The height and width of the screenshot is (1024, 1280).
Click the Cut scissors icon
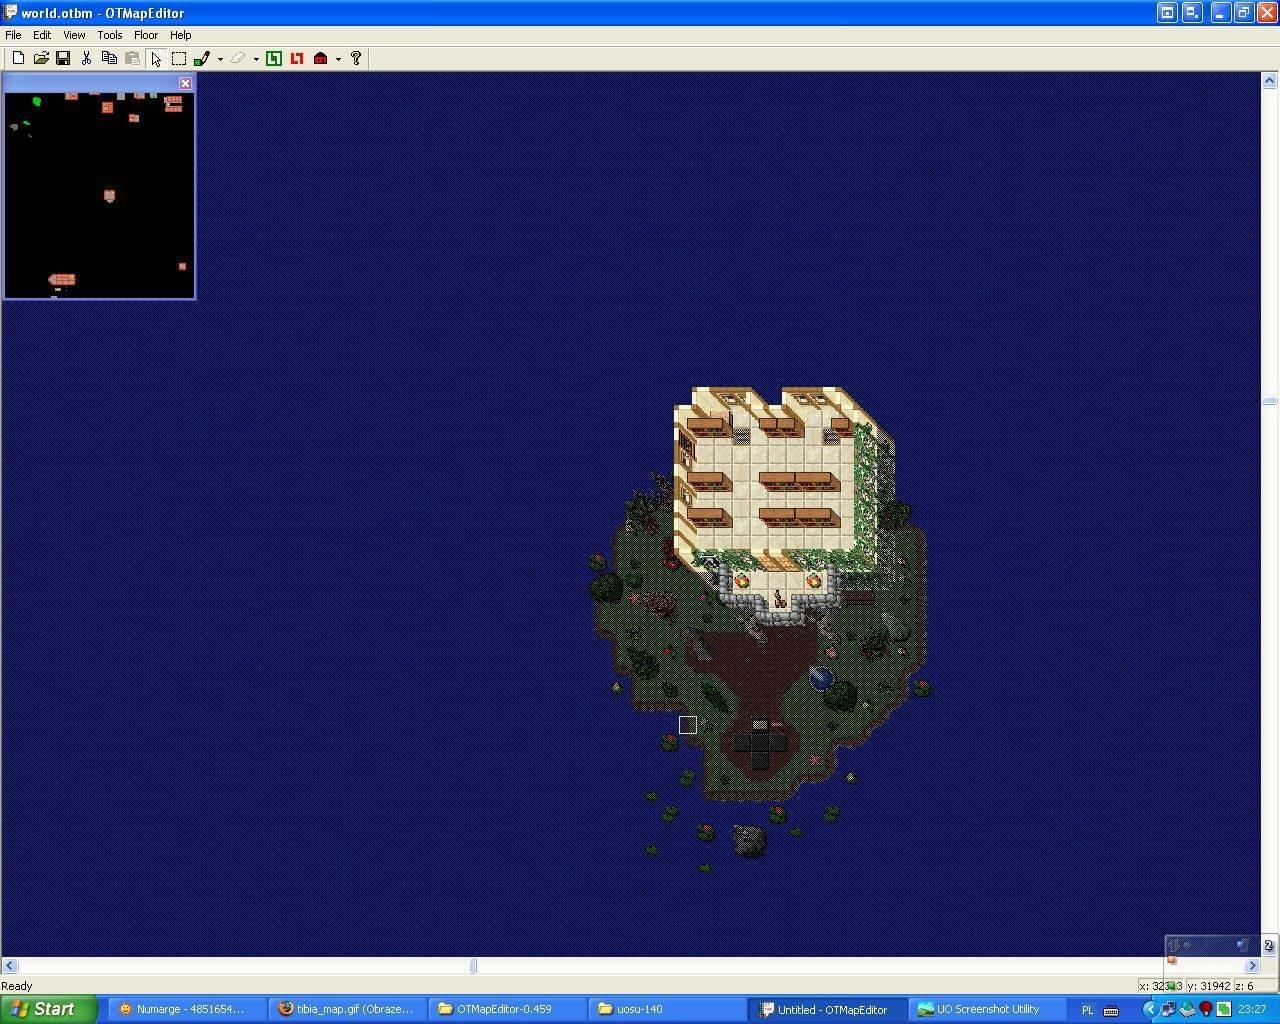tap(86, 58)
